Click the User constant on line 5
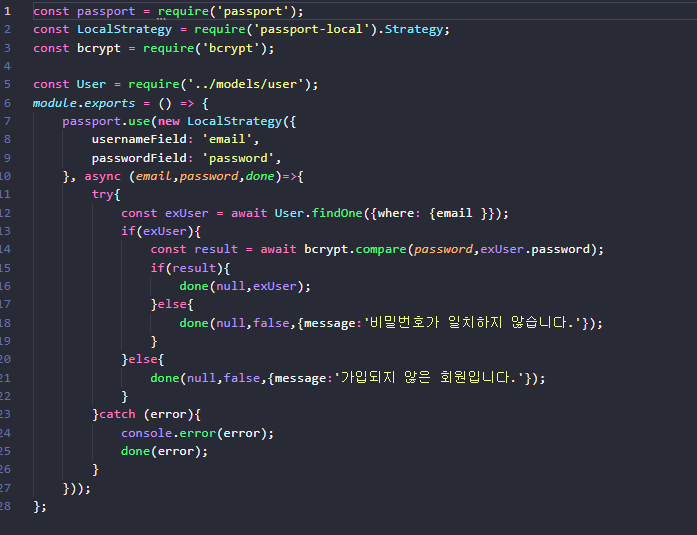Screen dimensions: 697x535 (91, 84)
